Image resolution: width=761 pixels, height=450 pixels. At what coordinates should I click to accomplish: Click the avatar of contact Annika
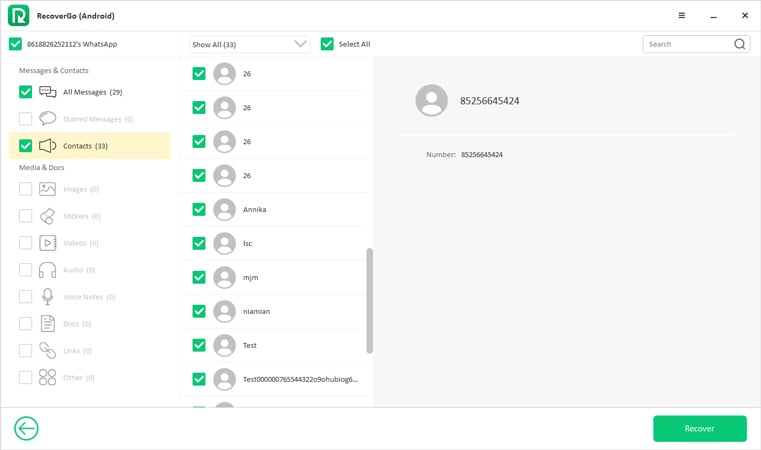pos(224,209)
